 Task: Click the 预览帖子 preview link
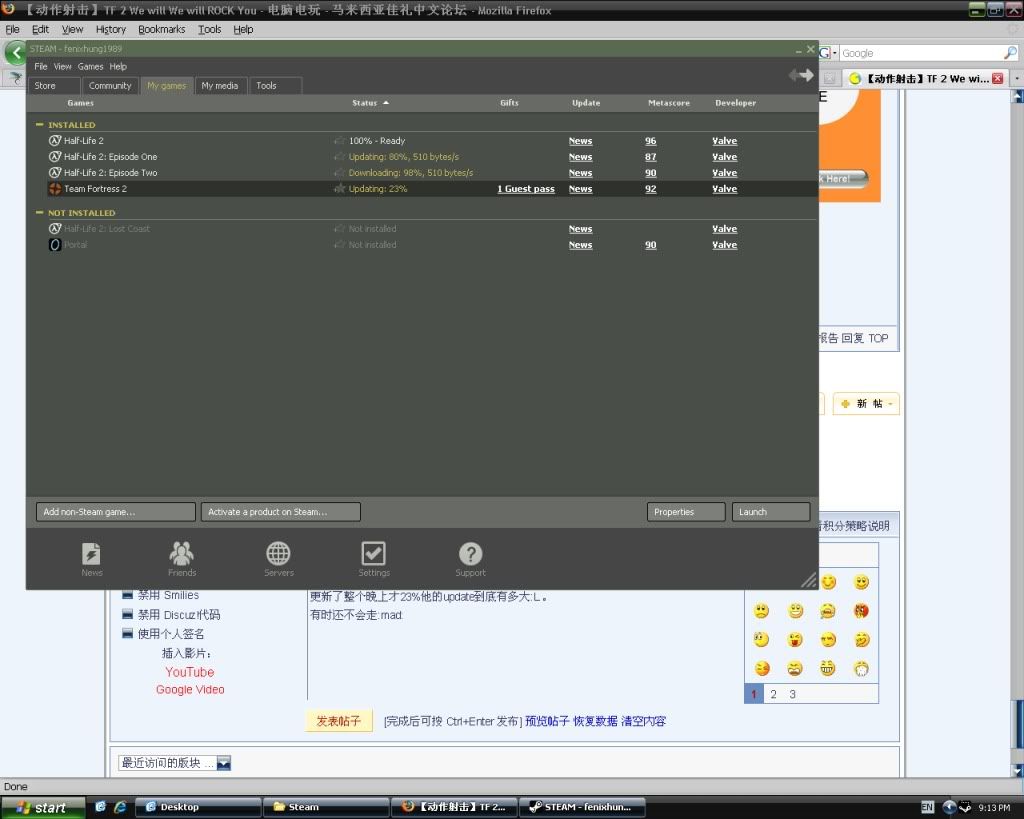[x=547, y=721]
